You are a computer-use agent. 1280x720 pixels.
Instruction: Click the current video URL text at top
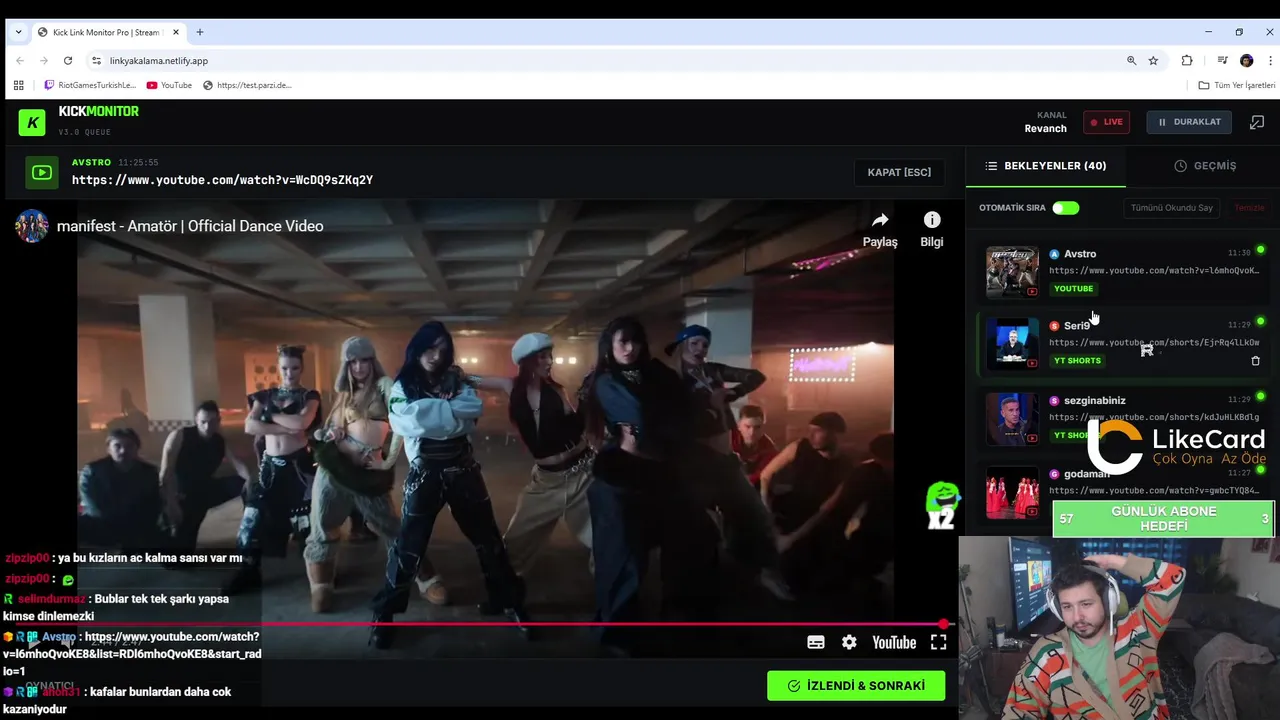[222, 180]
